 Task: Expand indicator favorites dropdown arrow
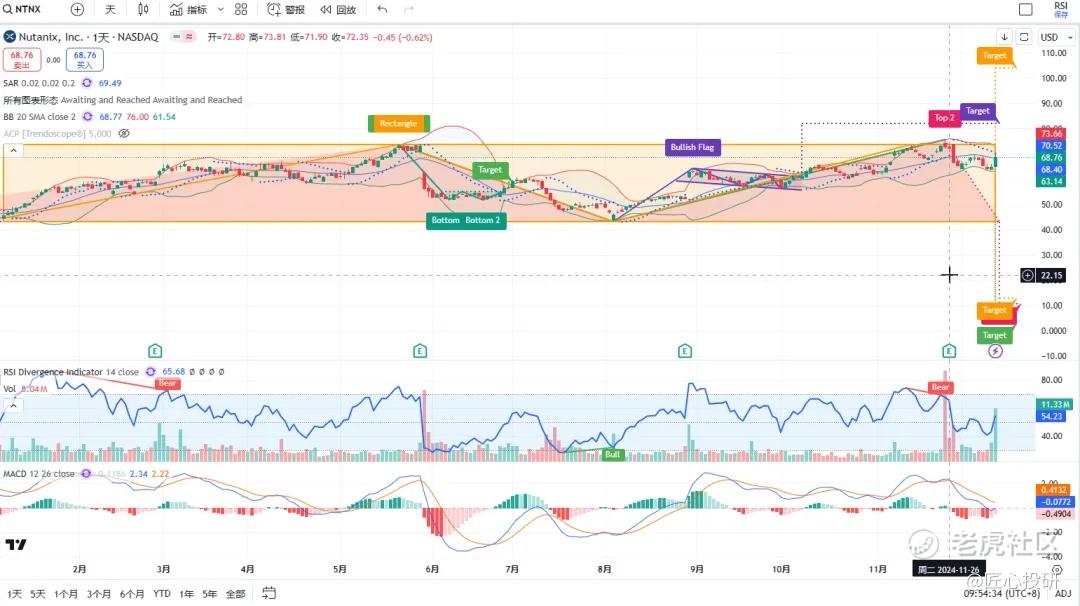pyautogui.click(x=220, y=10)
